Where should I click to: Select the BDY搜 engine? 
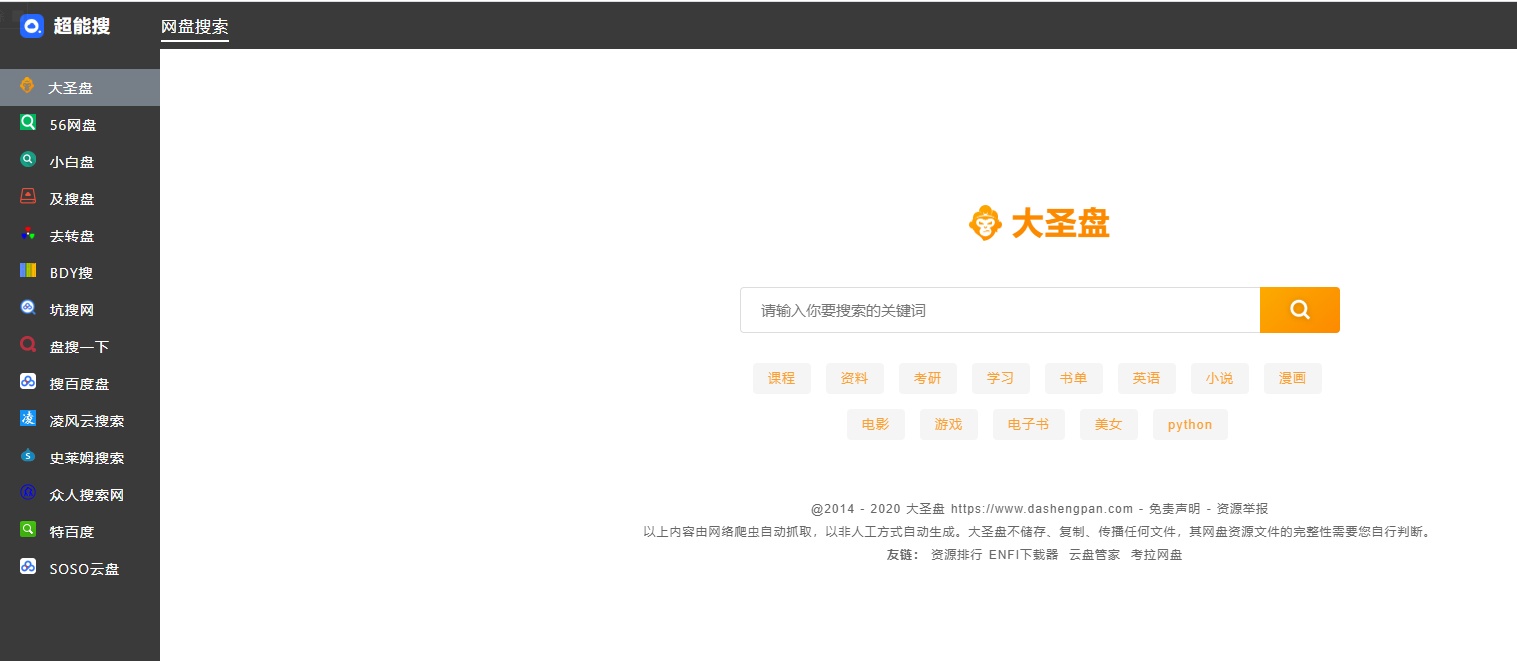[70, 272]
